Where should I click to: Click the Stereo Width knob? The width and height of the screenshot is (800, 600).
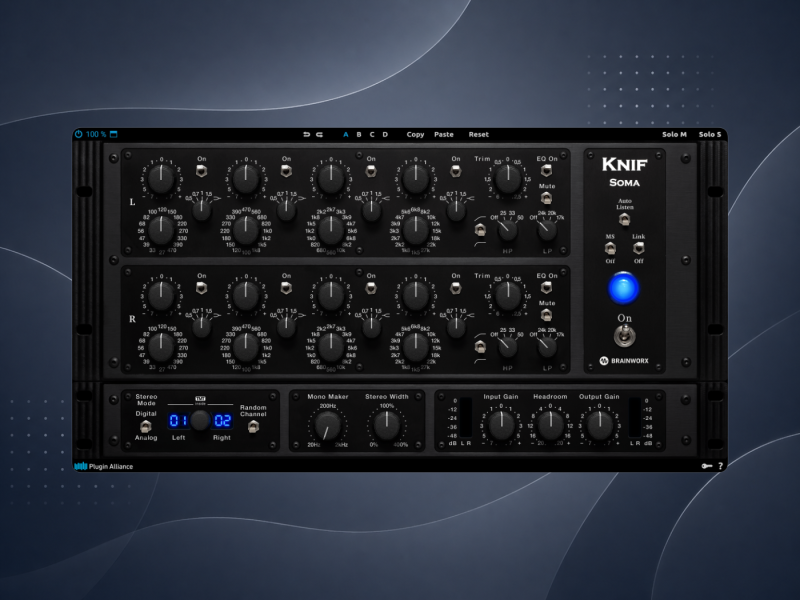[x=387, y=426]
